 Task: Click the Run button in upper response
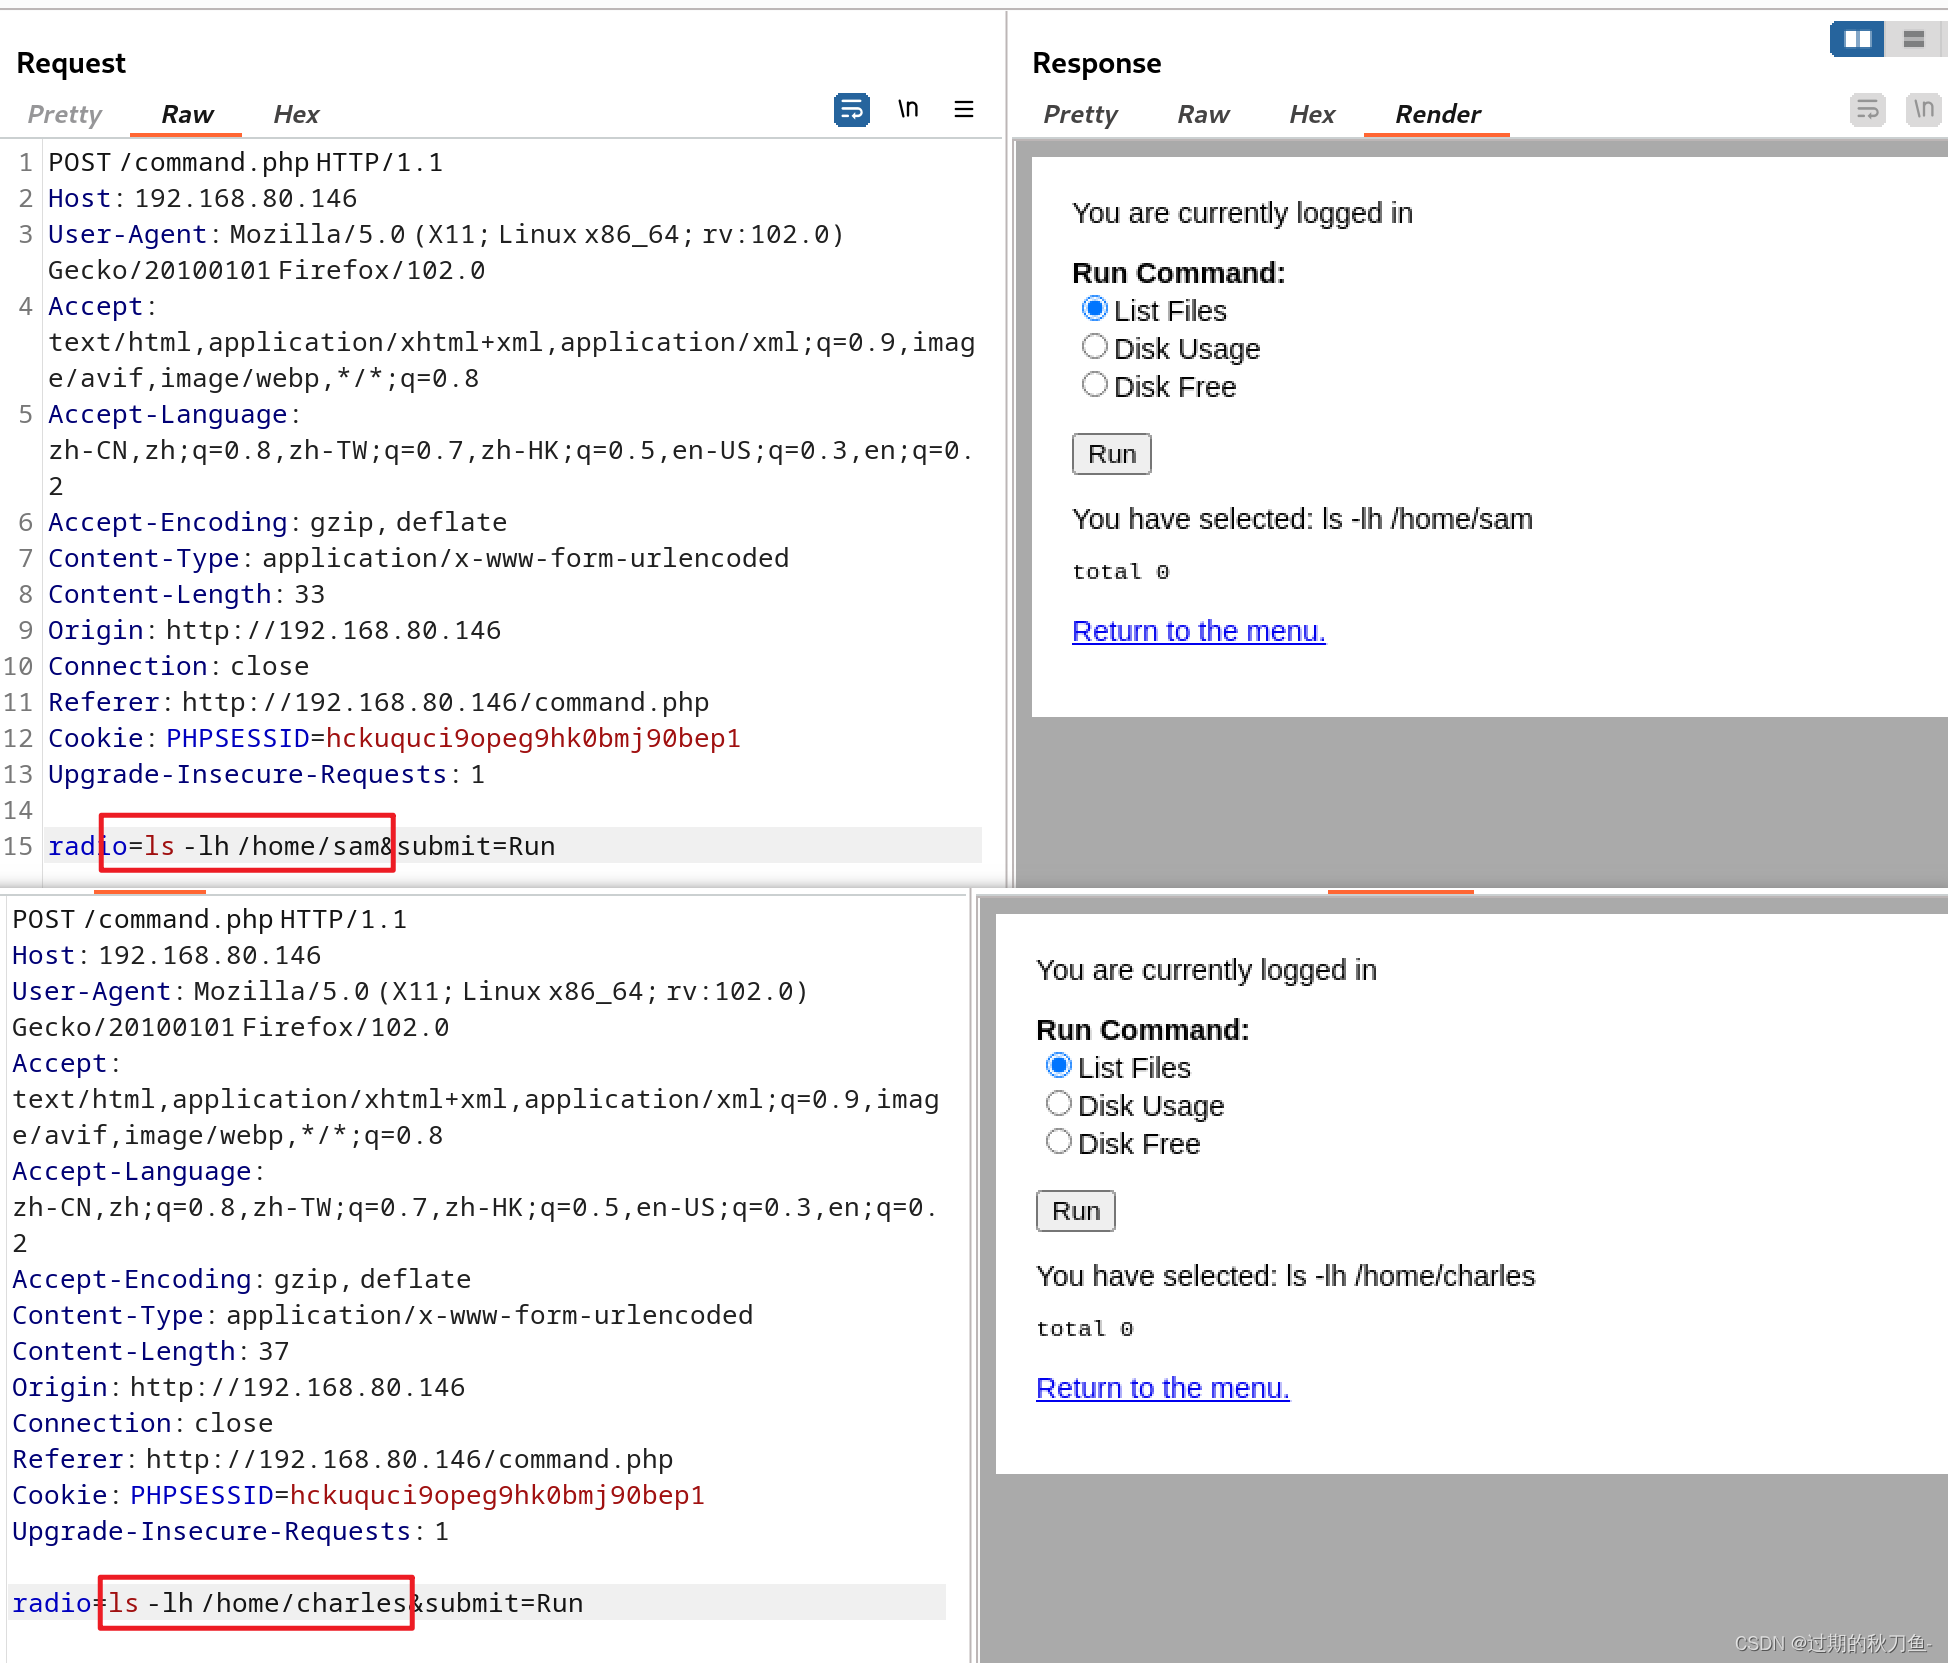pos(1112,454)
